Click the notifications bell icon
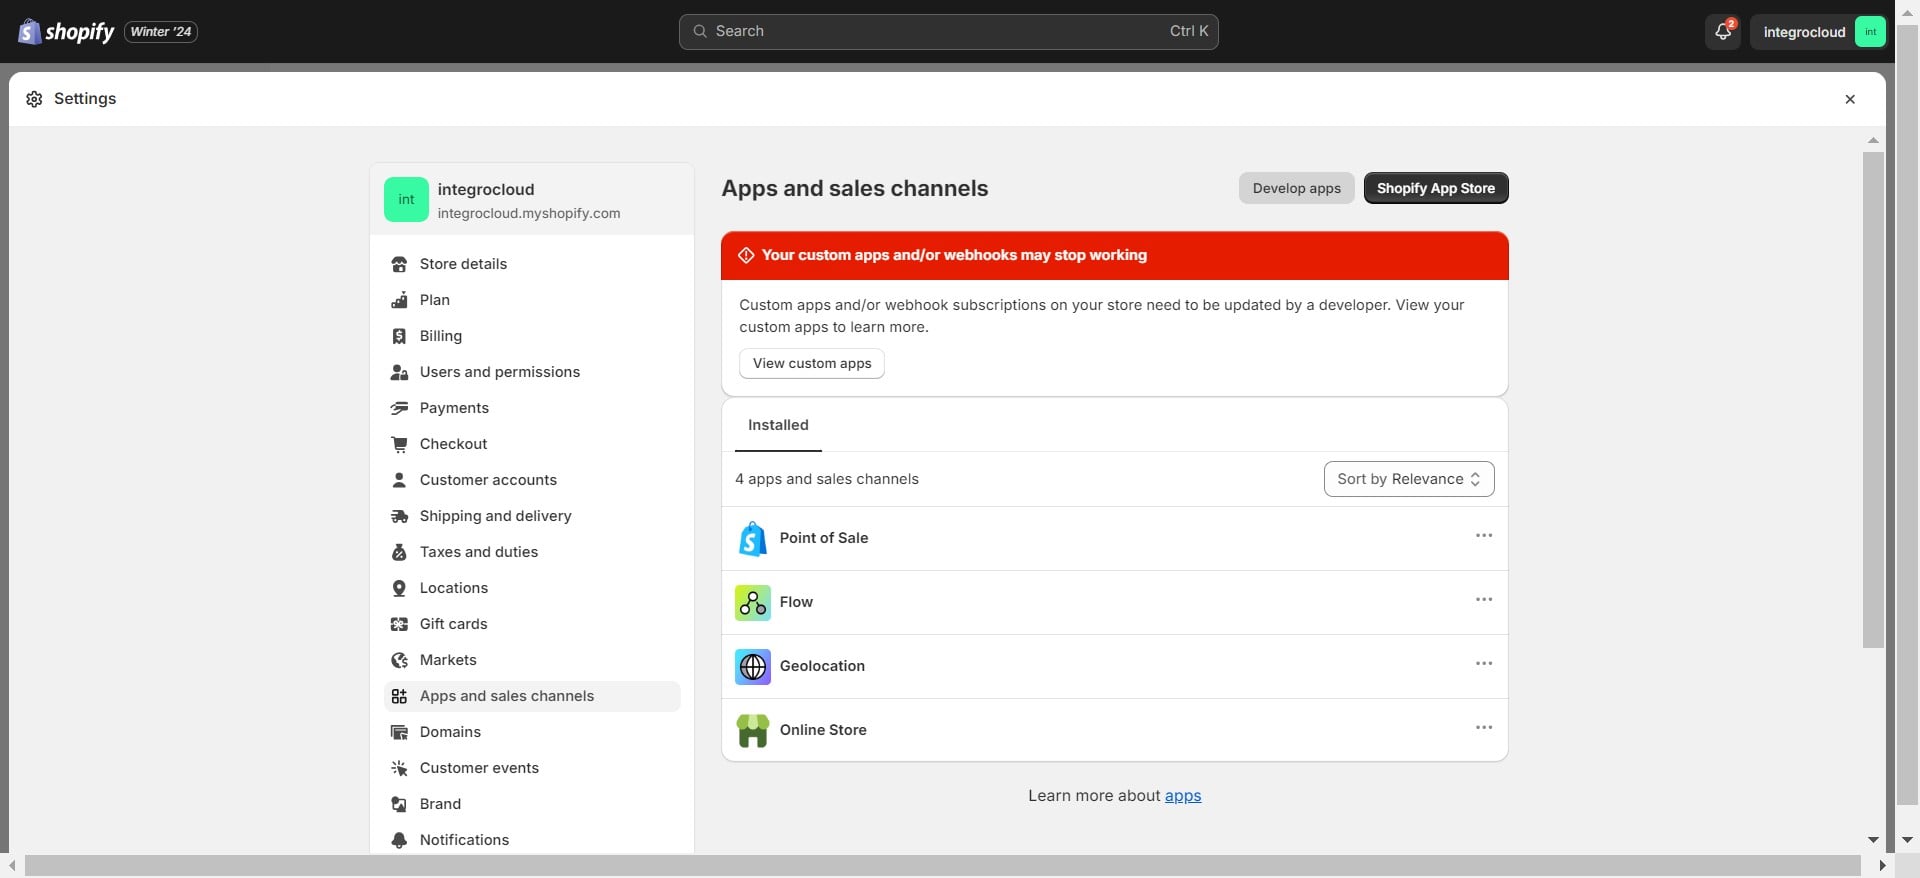 pos(1722,32)
